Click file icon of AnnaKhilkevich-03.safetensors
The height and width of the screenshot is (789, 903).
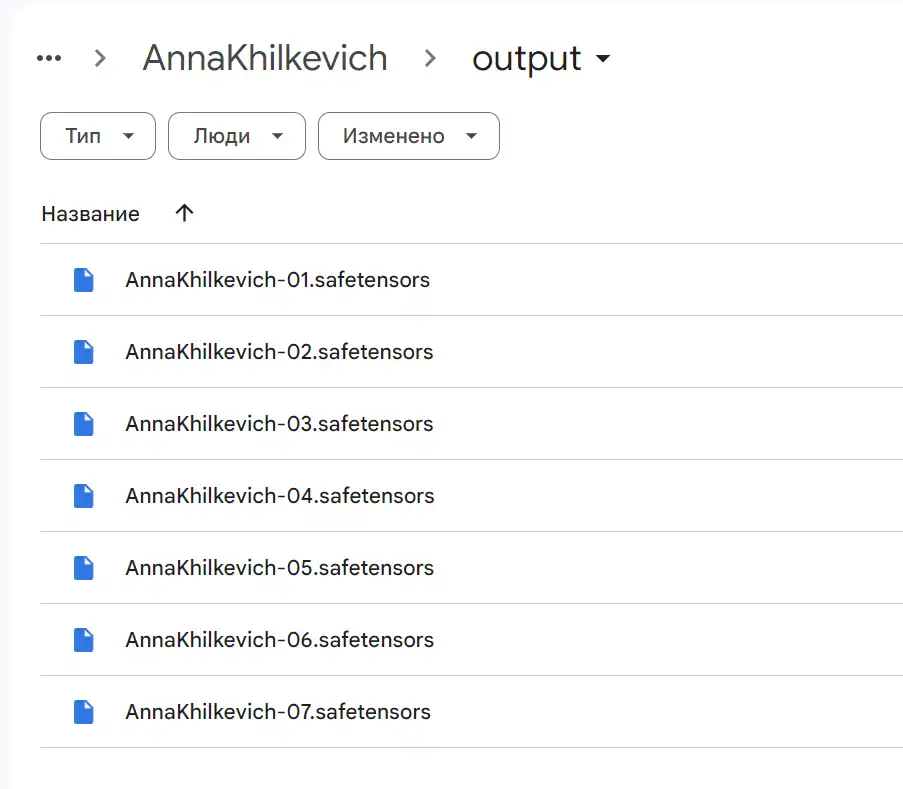pos(84,424)
